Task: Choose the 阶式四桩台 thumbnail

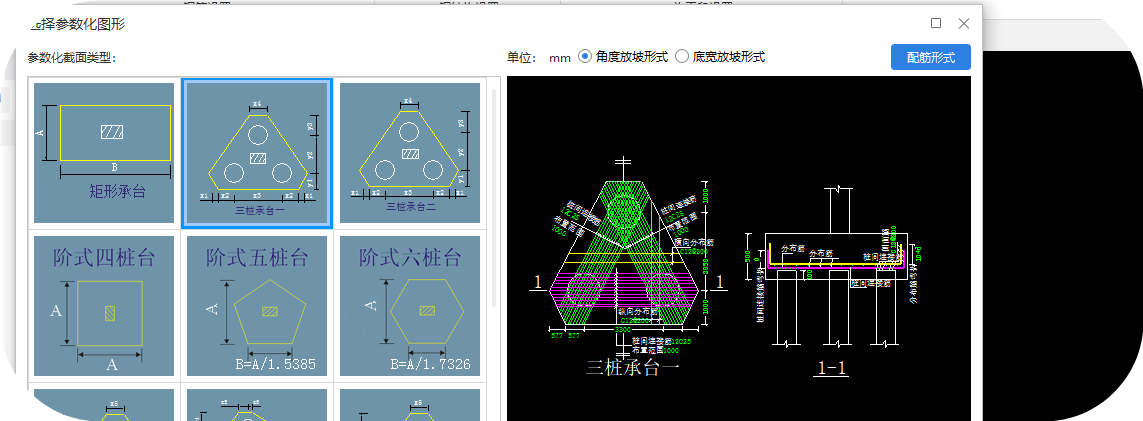Action: (x=104, y=306)
